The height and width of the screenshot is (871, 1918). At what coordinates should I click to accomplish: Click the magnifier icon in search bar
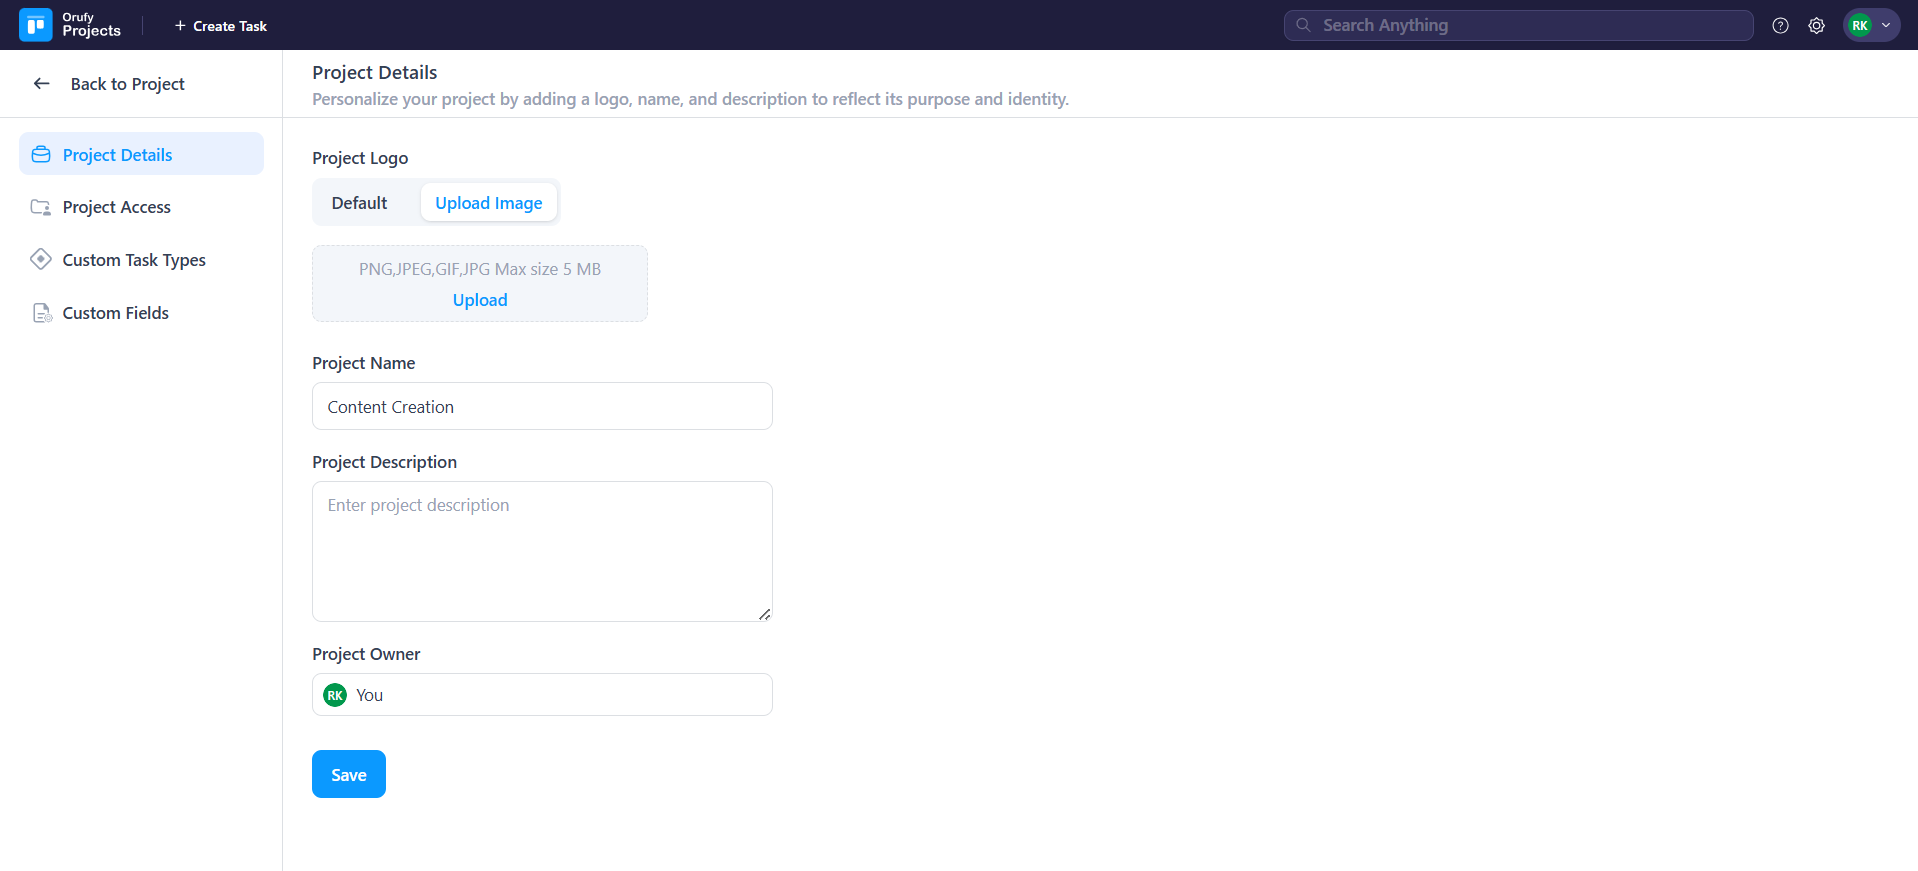(1303, 26)
